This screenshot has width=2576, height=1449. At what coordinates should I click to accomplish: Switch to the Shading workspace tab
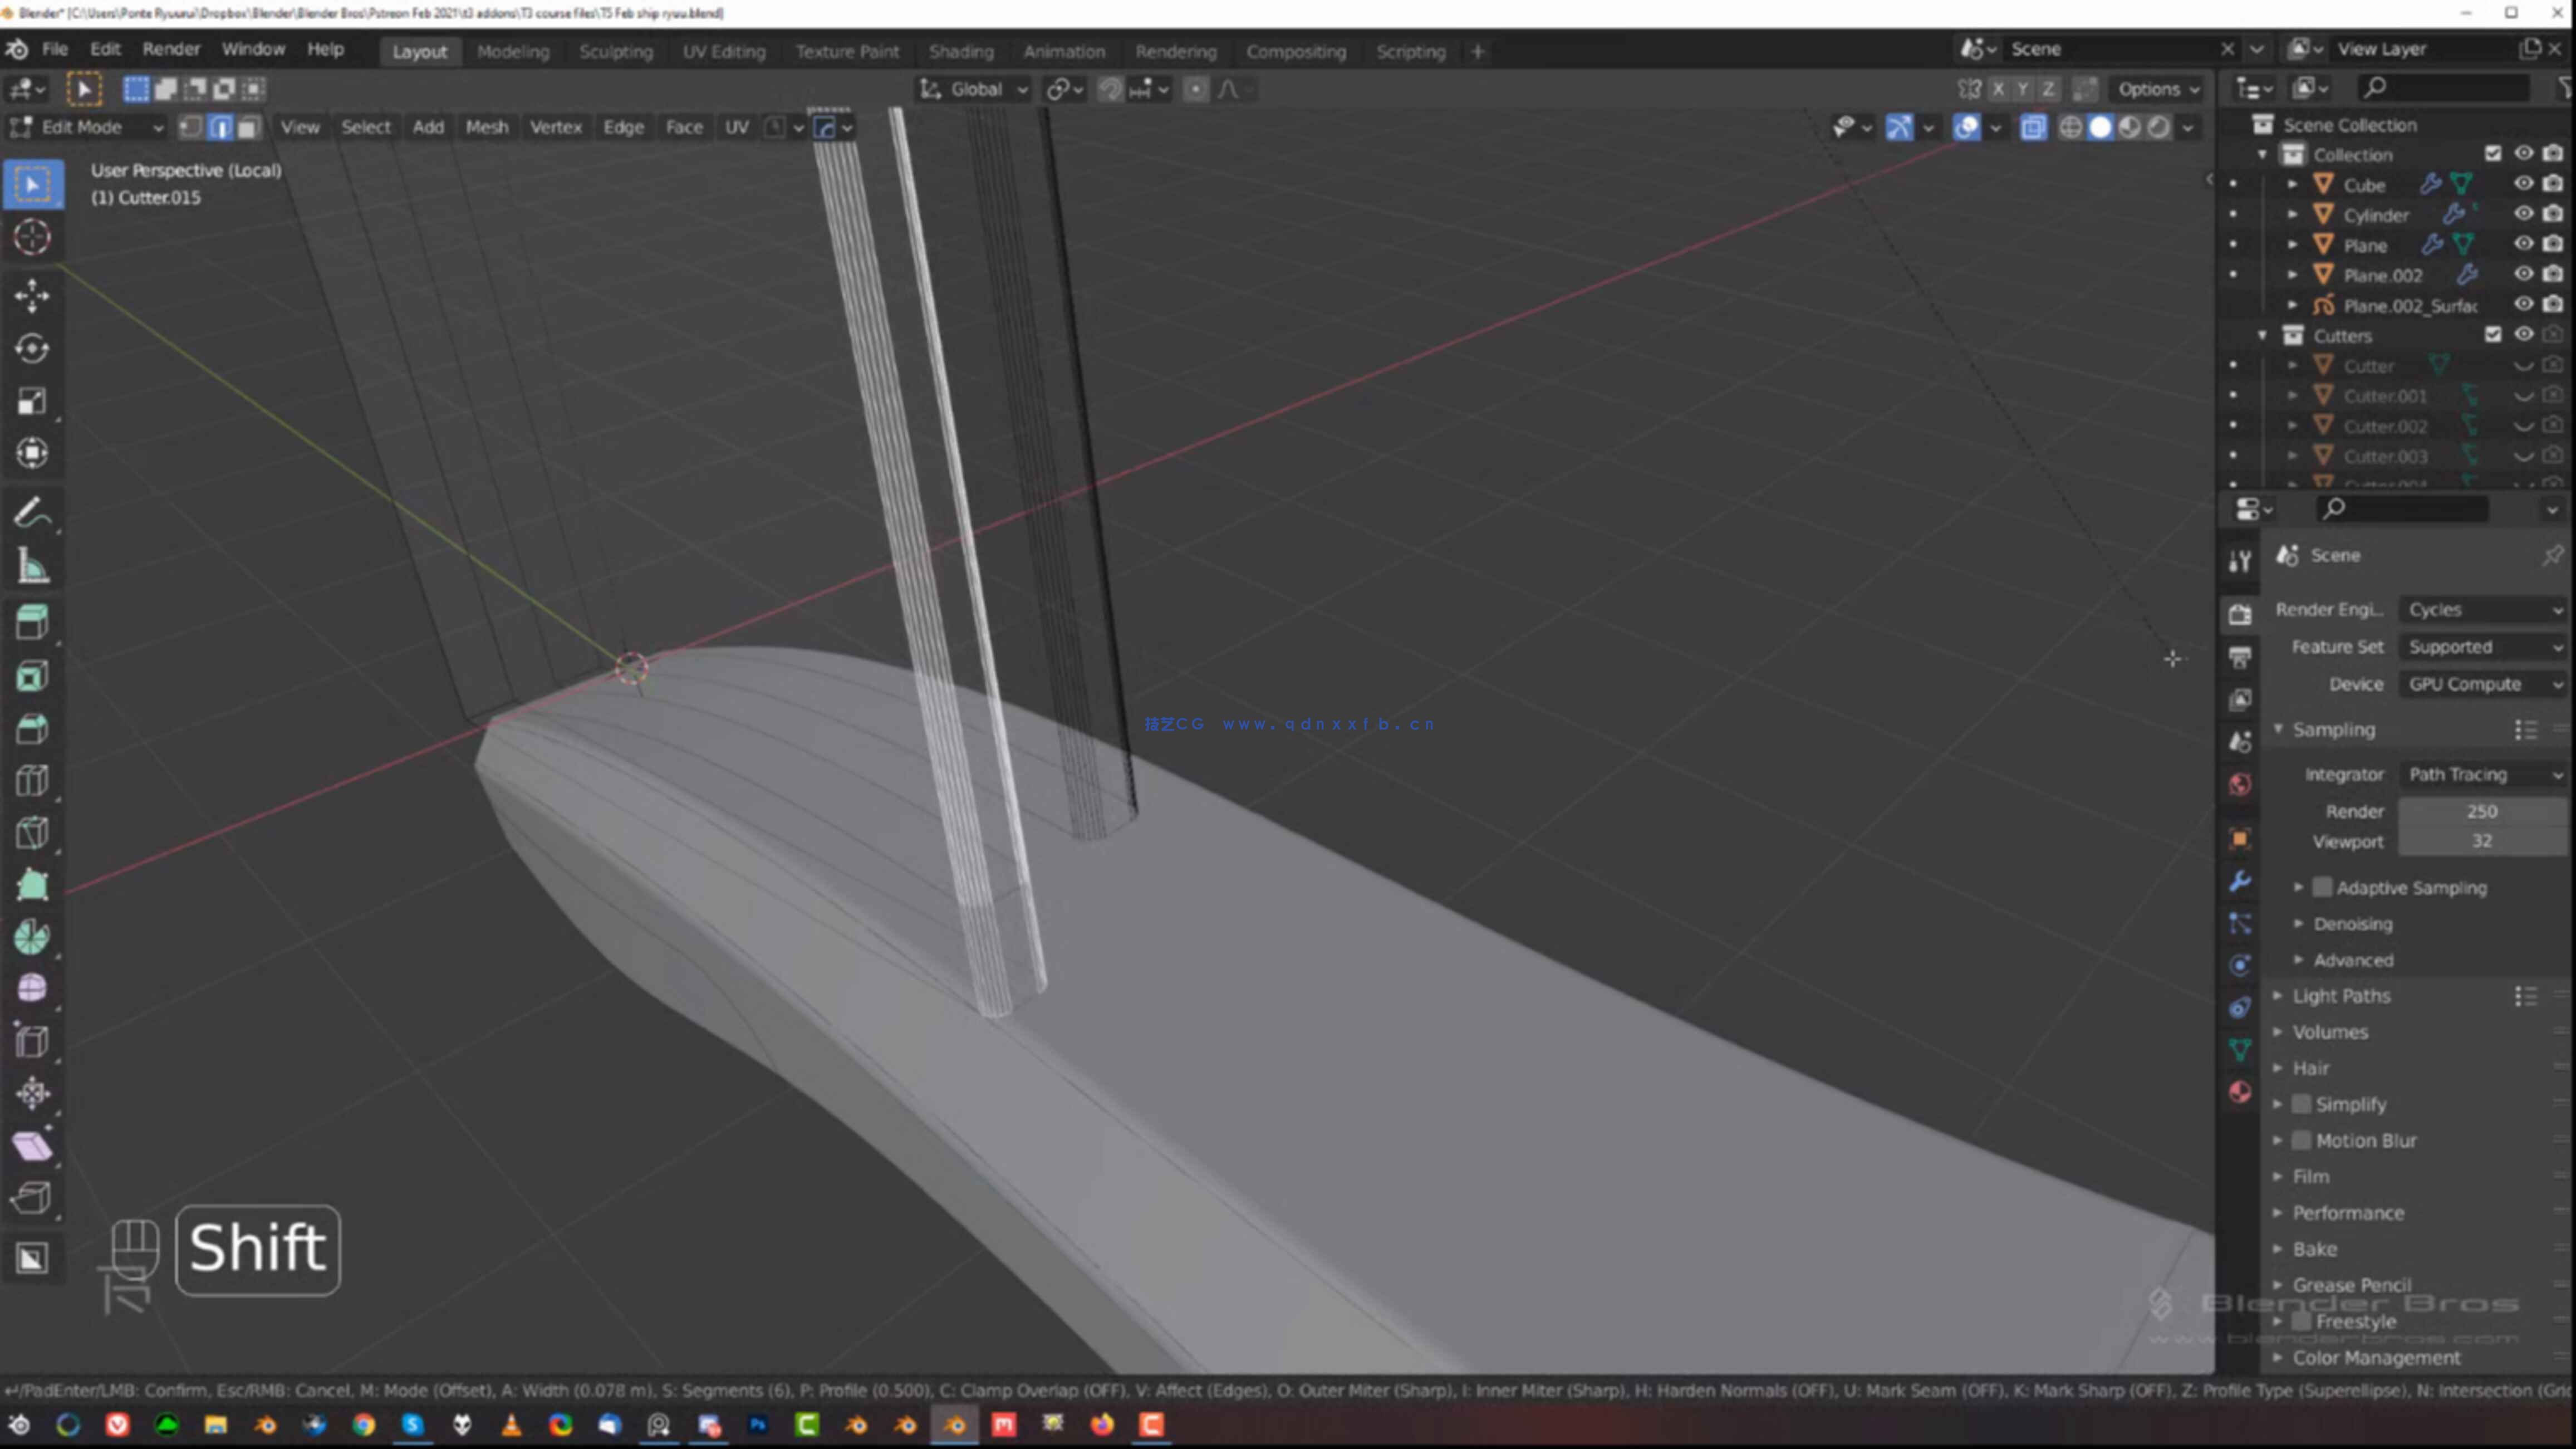(x=960, y=51)
